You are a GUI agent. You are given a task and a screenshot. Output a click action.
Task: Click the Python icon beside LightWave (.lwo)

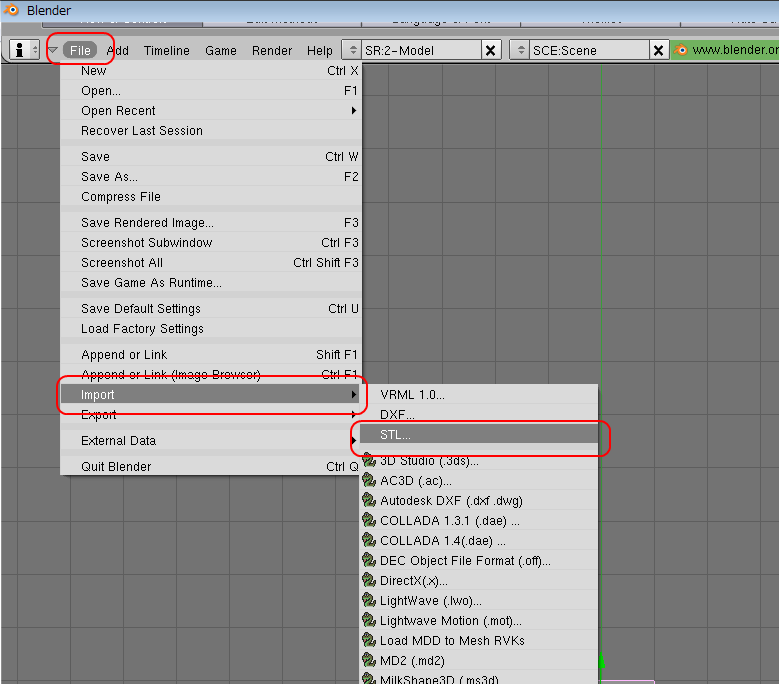(369, 600)
